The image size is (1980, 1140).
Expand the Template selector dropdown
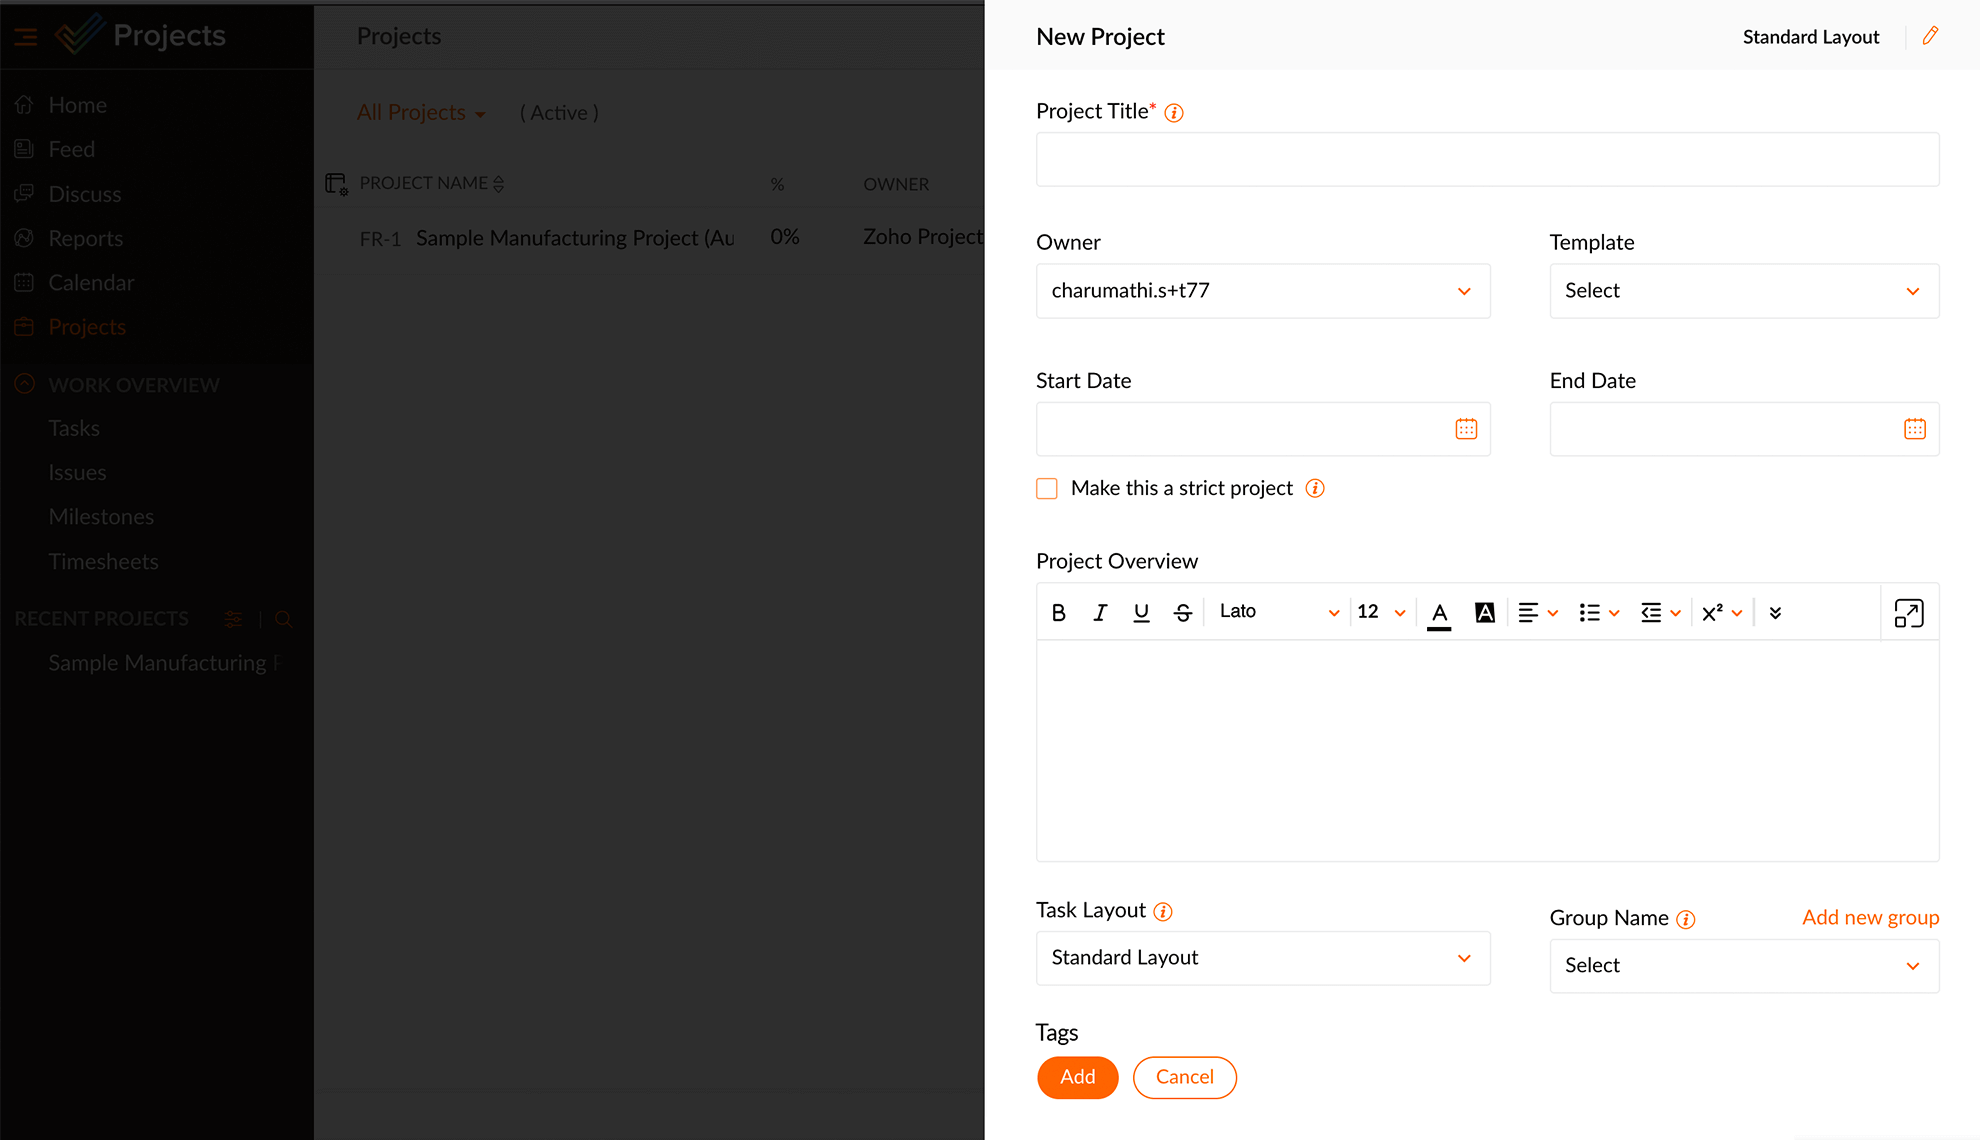click(x=1745, y=290)
